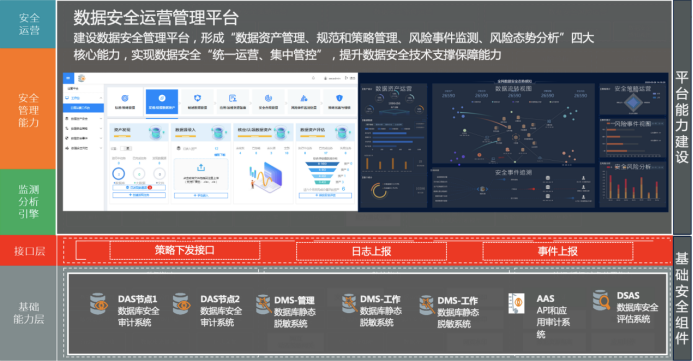Expand the last sidebar menu item chevron
This screenshot has width=693, height=361.
click(x=101, y=148)
